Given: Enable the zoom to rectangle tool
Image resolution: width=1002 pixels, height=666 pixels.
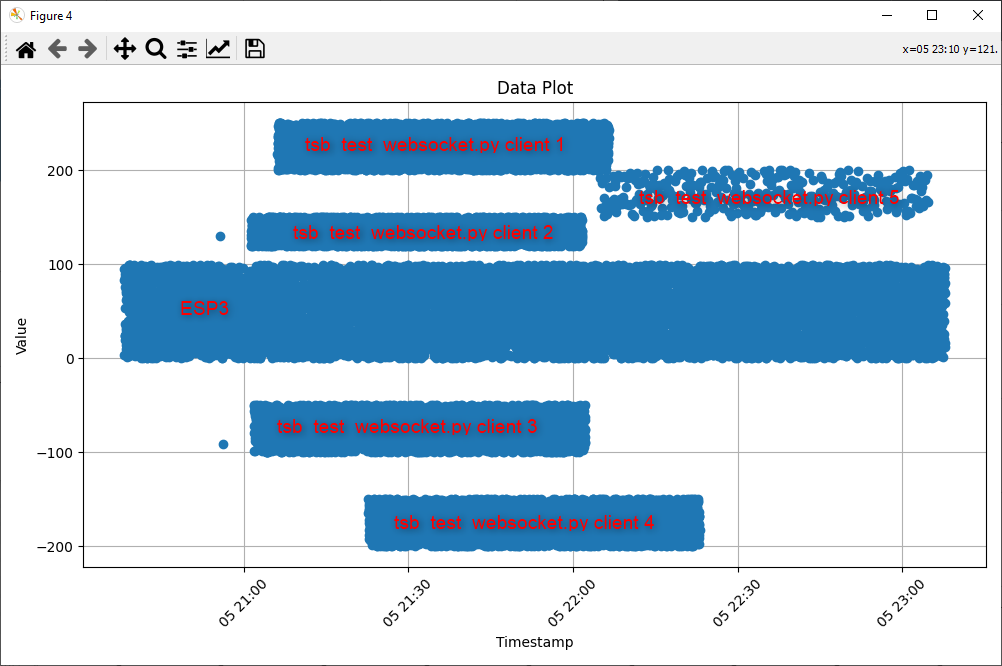Looking at the screenshot, I should [x=155, y=49].
